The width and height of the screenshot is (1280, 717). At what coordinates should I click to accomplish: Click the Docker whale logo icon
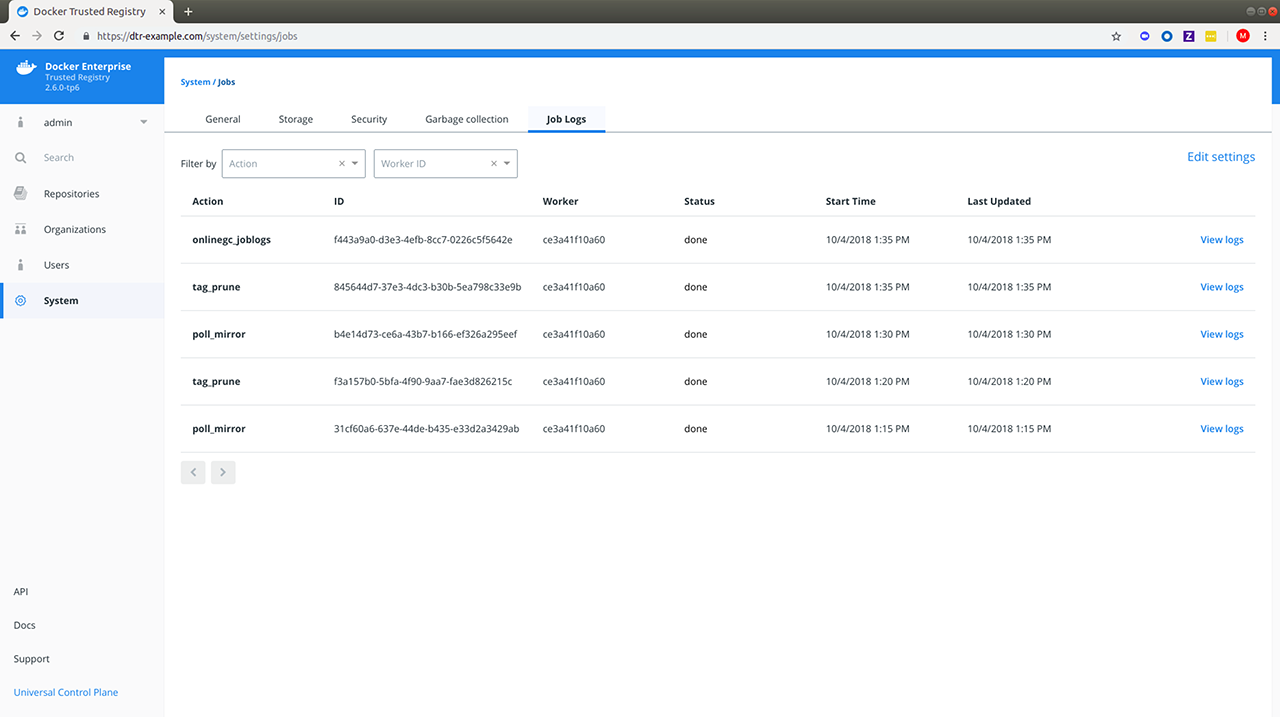26,69
